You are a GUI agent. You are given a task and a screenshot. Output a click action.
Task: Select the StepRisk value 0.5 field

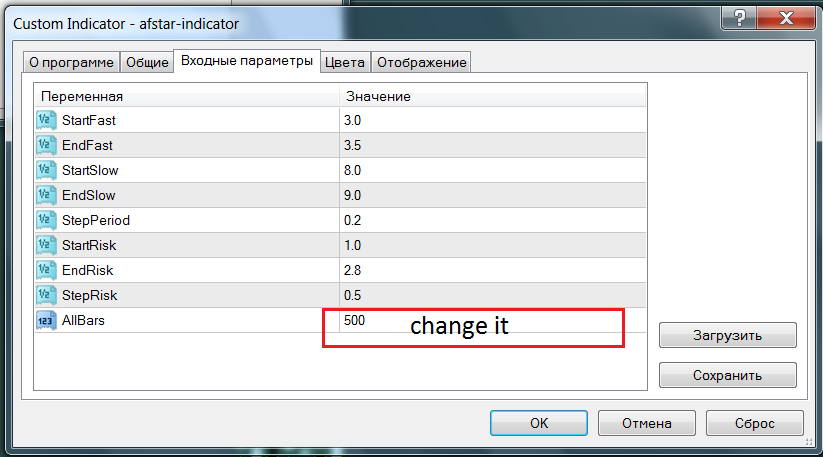point(490,295)
